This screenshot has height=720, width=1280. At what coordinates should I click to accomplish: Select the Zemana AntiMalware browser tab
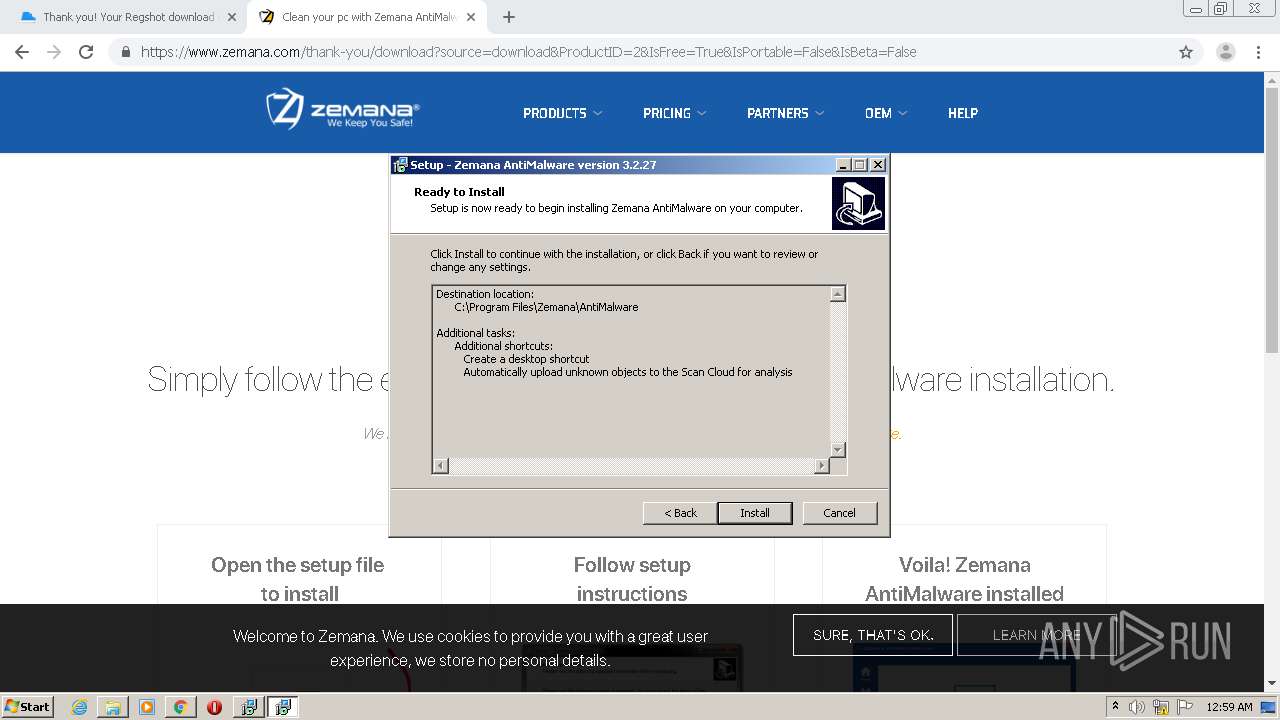[x=366, y=17]
